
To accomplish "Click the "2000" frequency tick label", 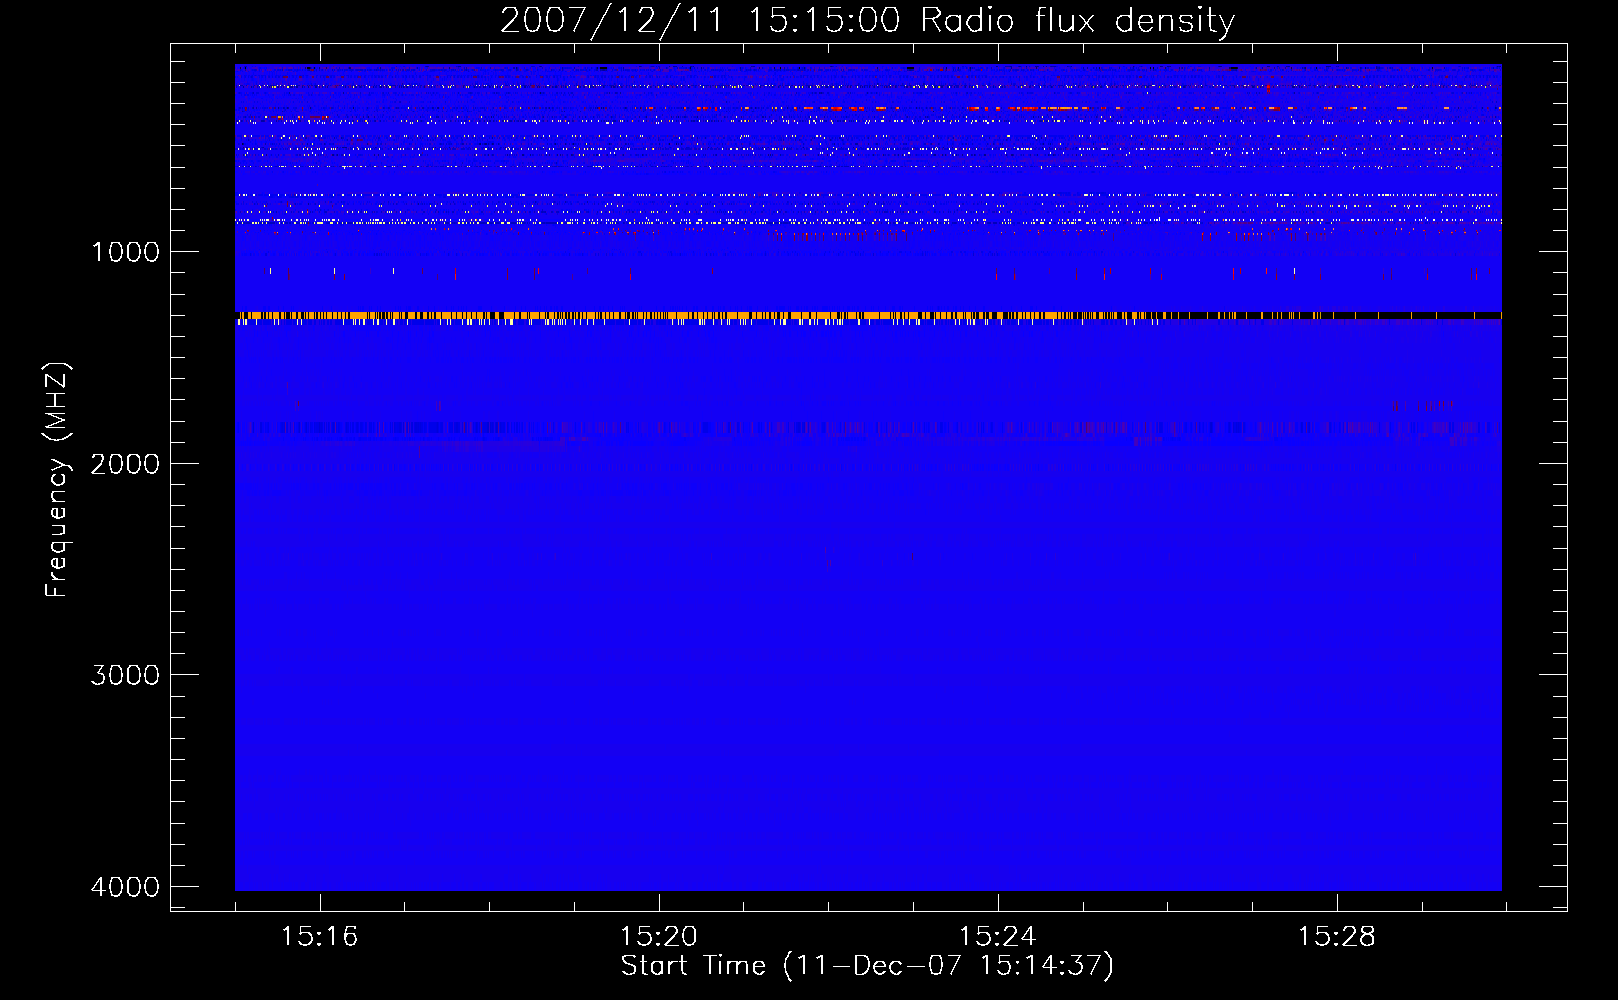I will [125, 463].
